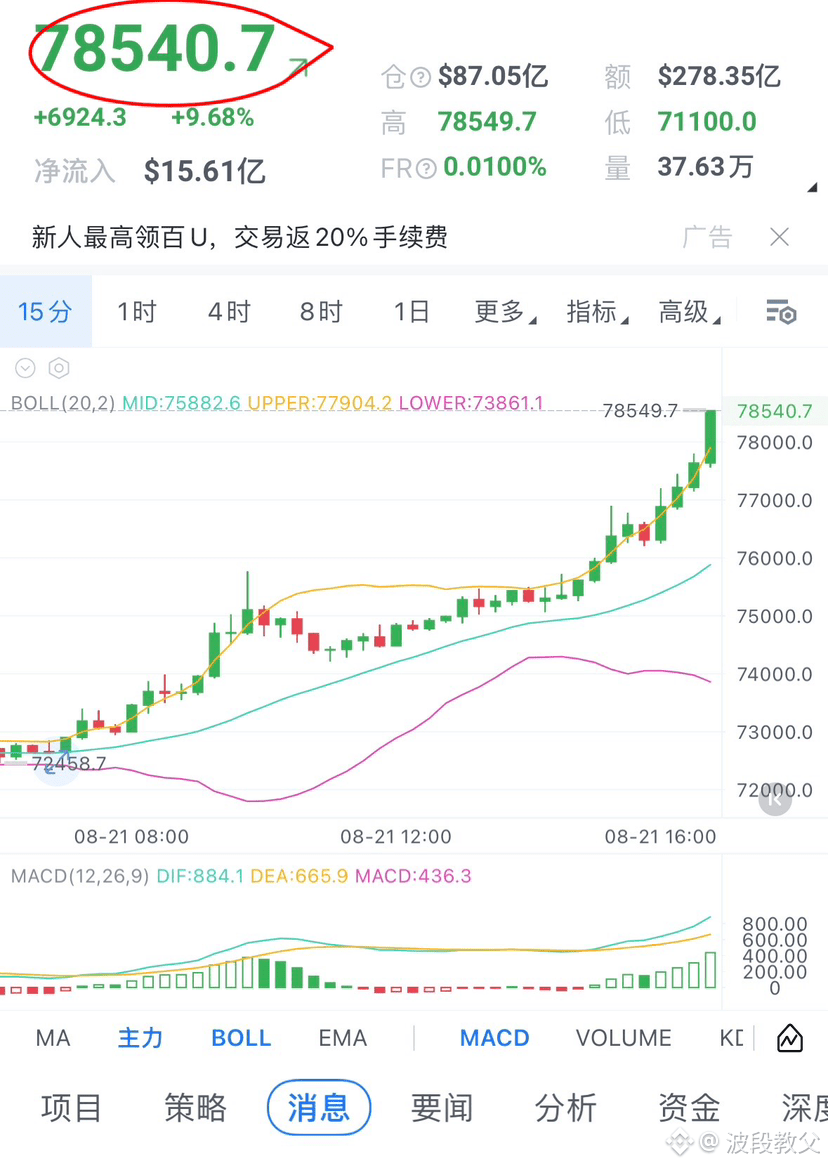
Task: Expand stats panel corner triangle
Action: point(812,187)
